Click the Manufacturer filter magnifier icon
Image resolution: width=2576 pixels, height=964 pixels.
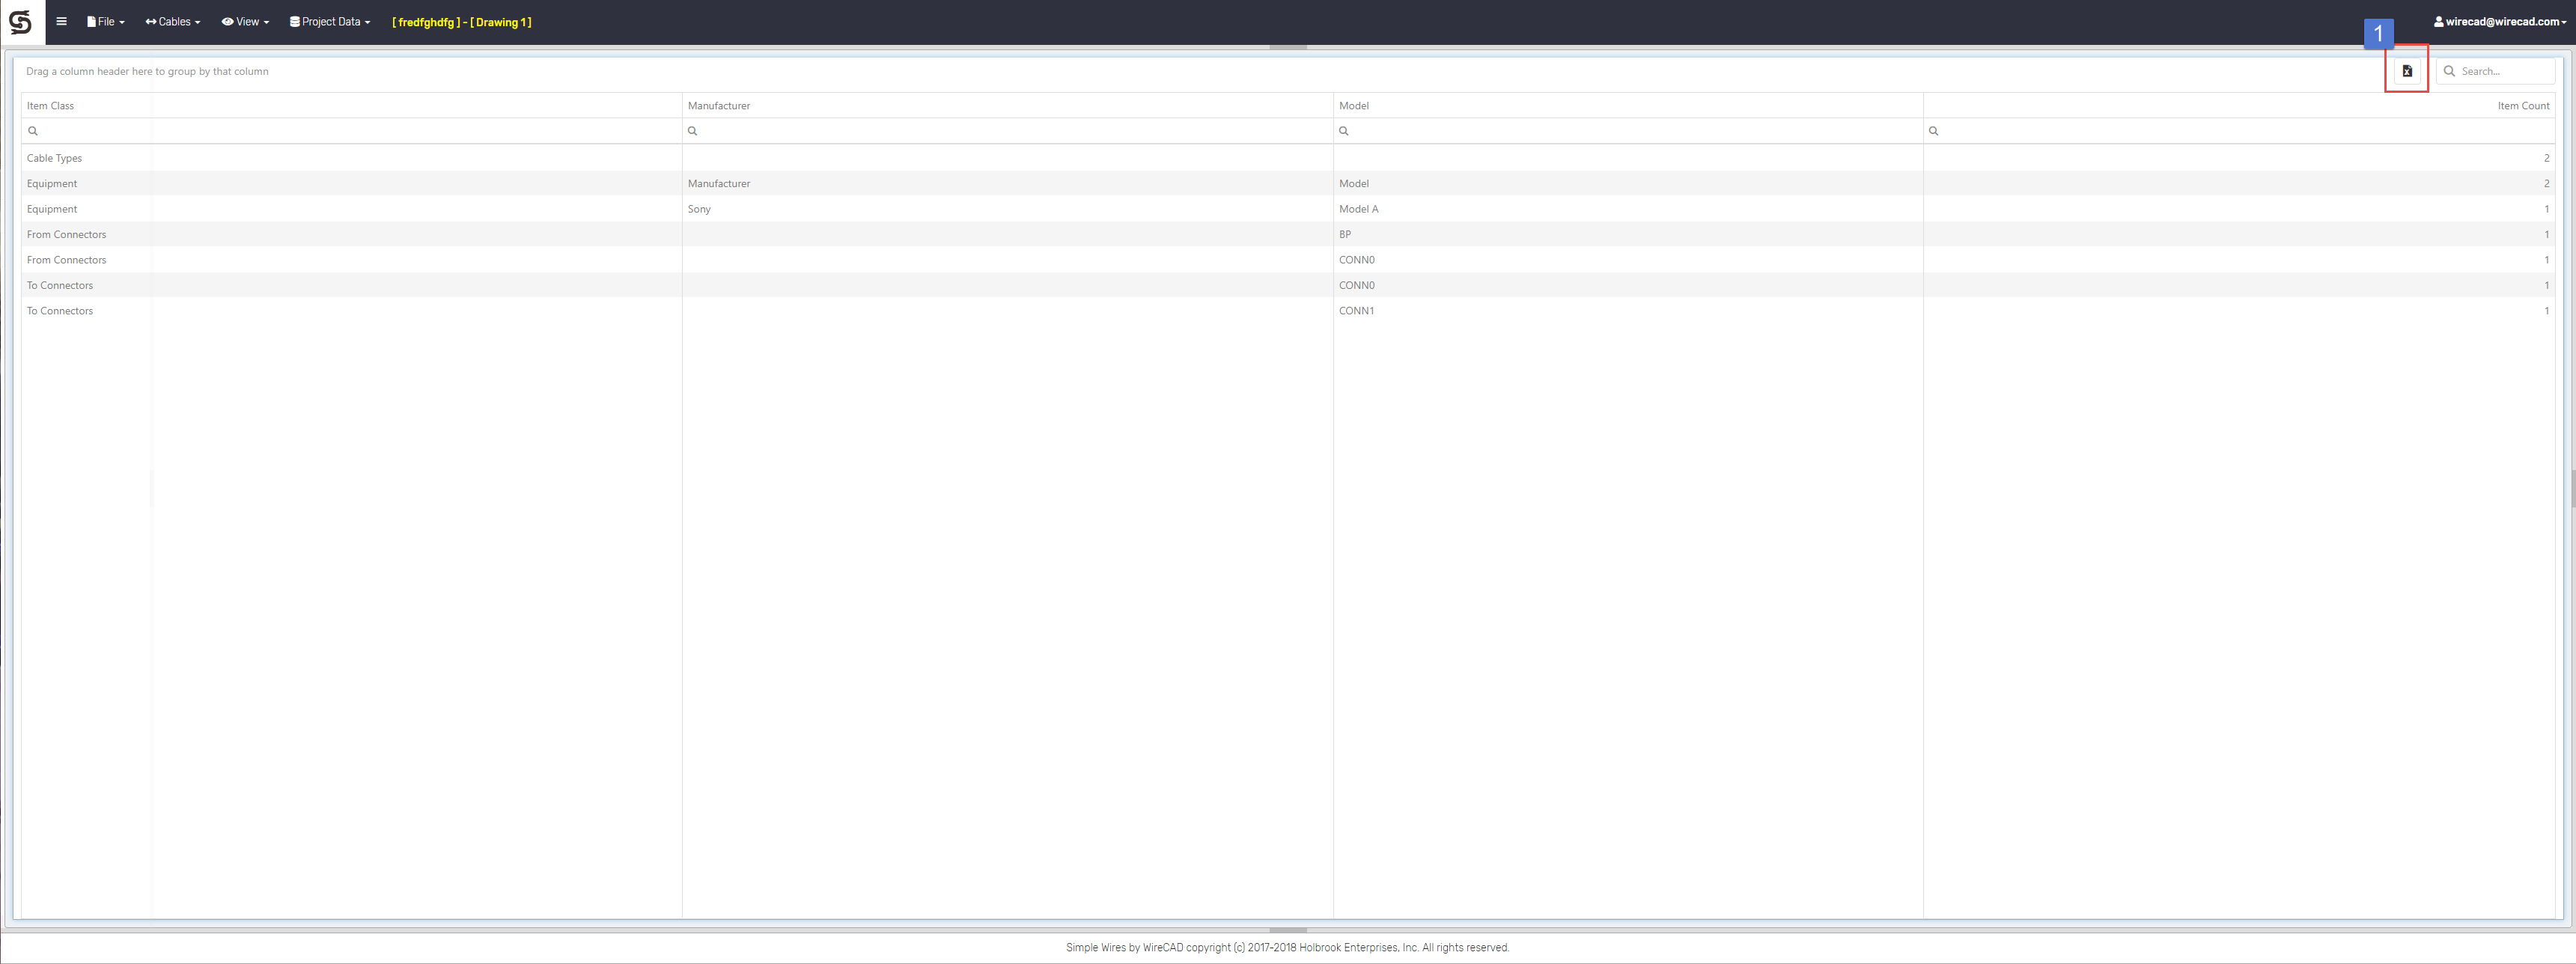click(x=692, y=131)
